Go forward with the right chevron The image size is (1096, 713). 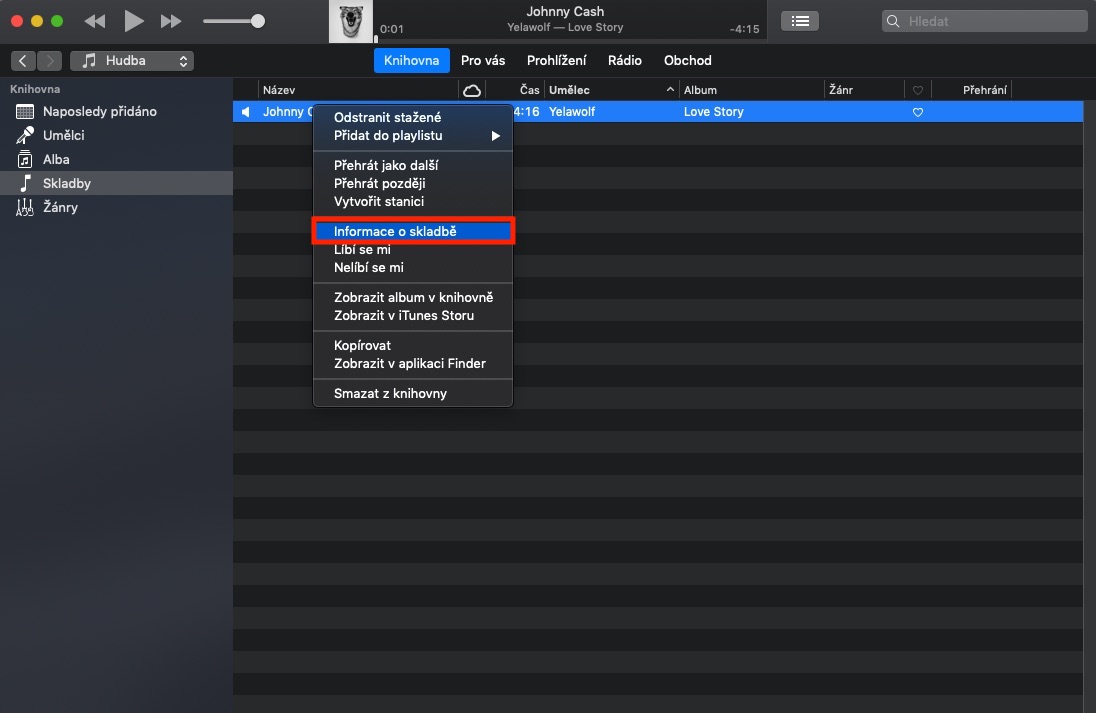(50, 61)
